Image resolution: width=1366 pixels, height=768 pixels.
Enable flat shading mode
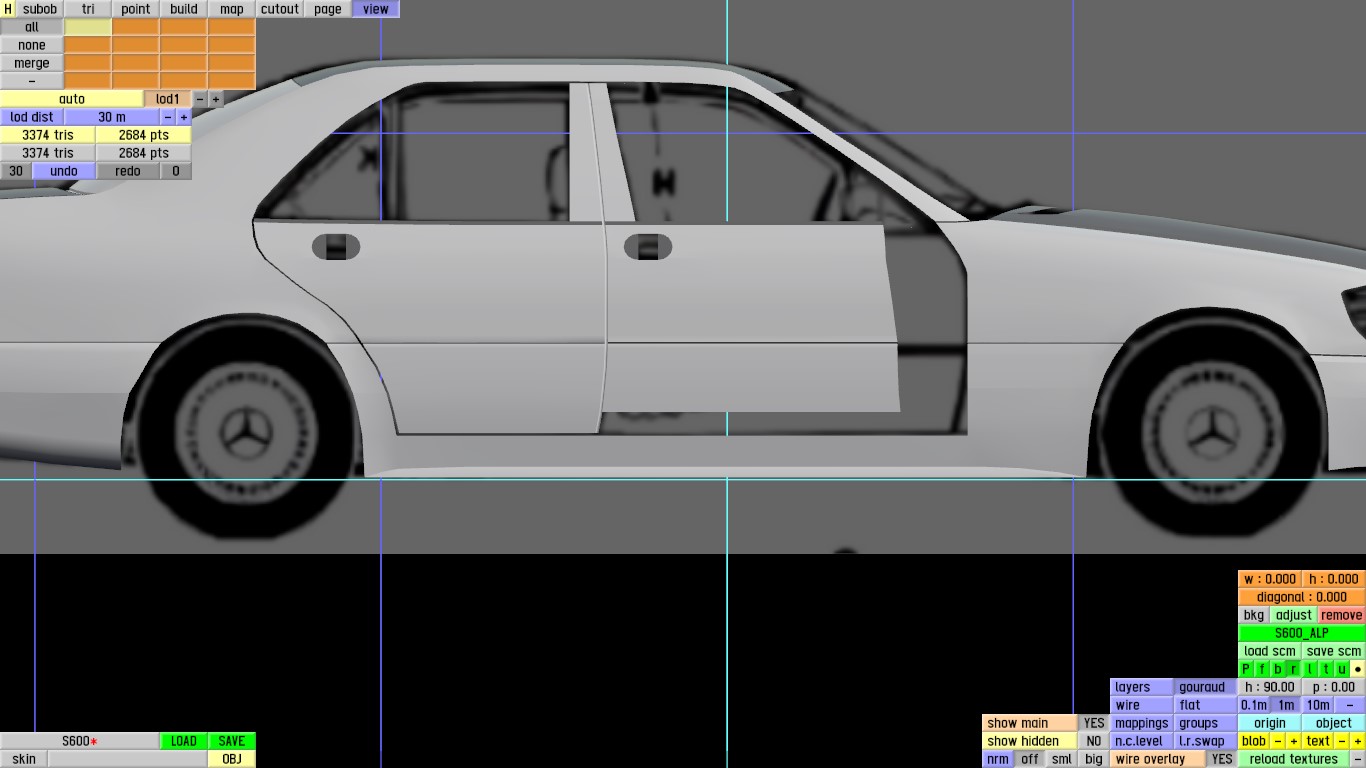coord(1206,705)
